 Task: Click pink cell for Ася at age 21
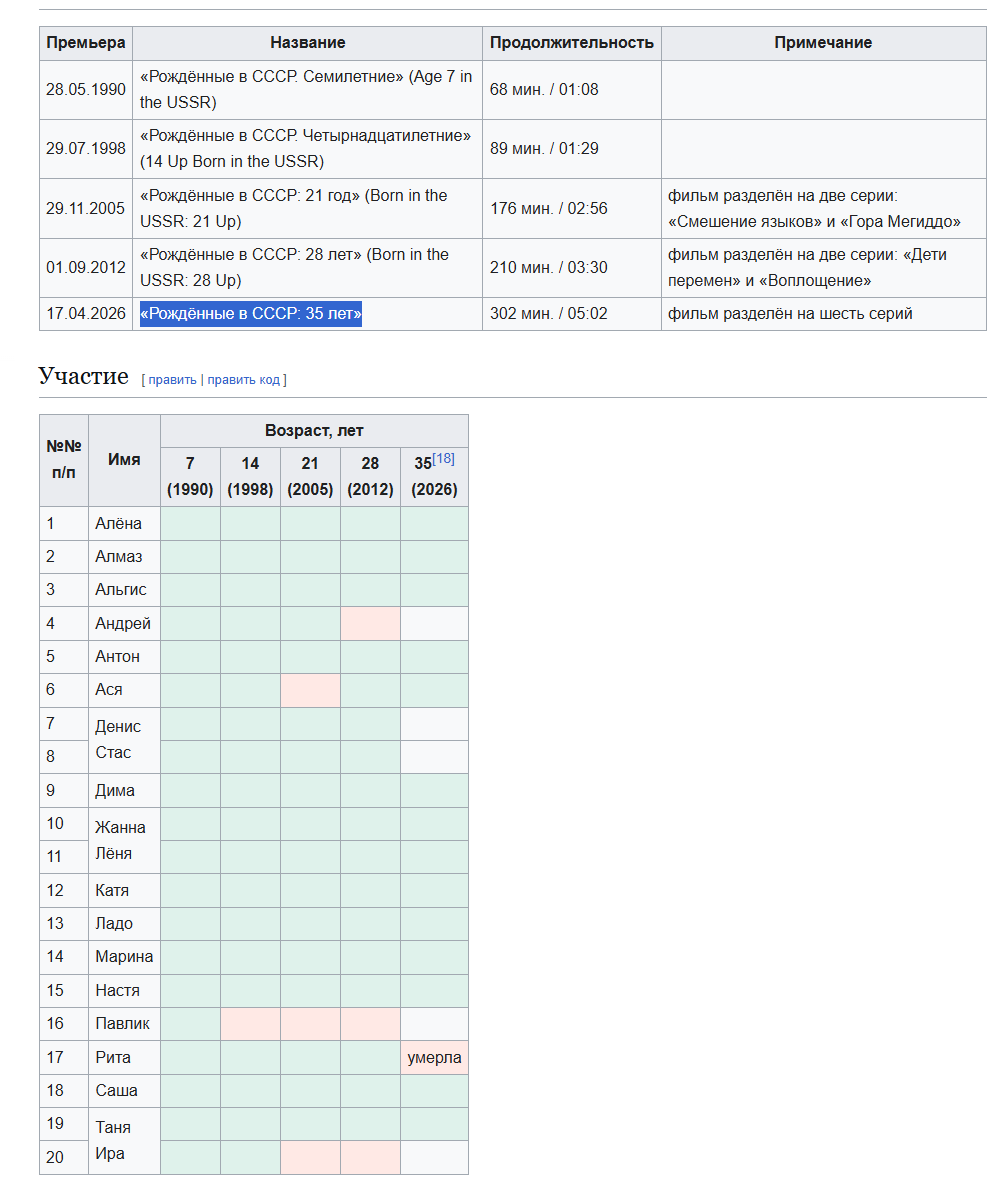coord(310,690)
